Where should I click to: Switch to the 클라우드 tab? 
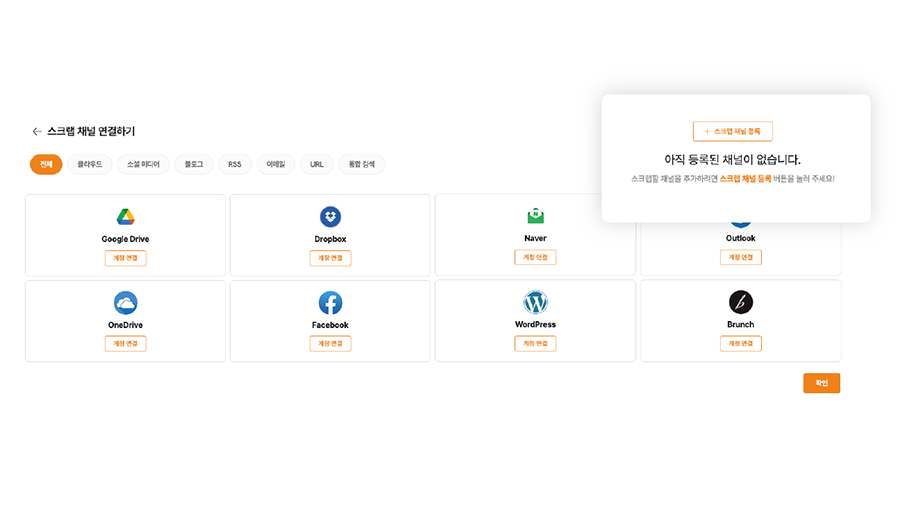click(x=90, y=164)
